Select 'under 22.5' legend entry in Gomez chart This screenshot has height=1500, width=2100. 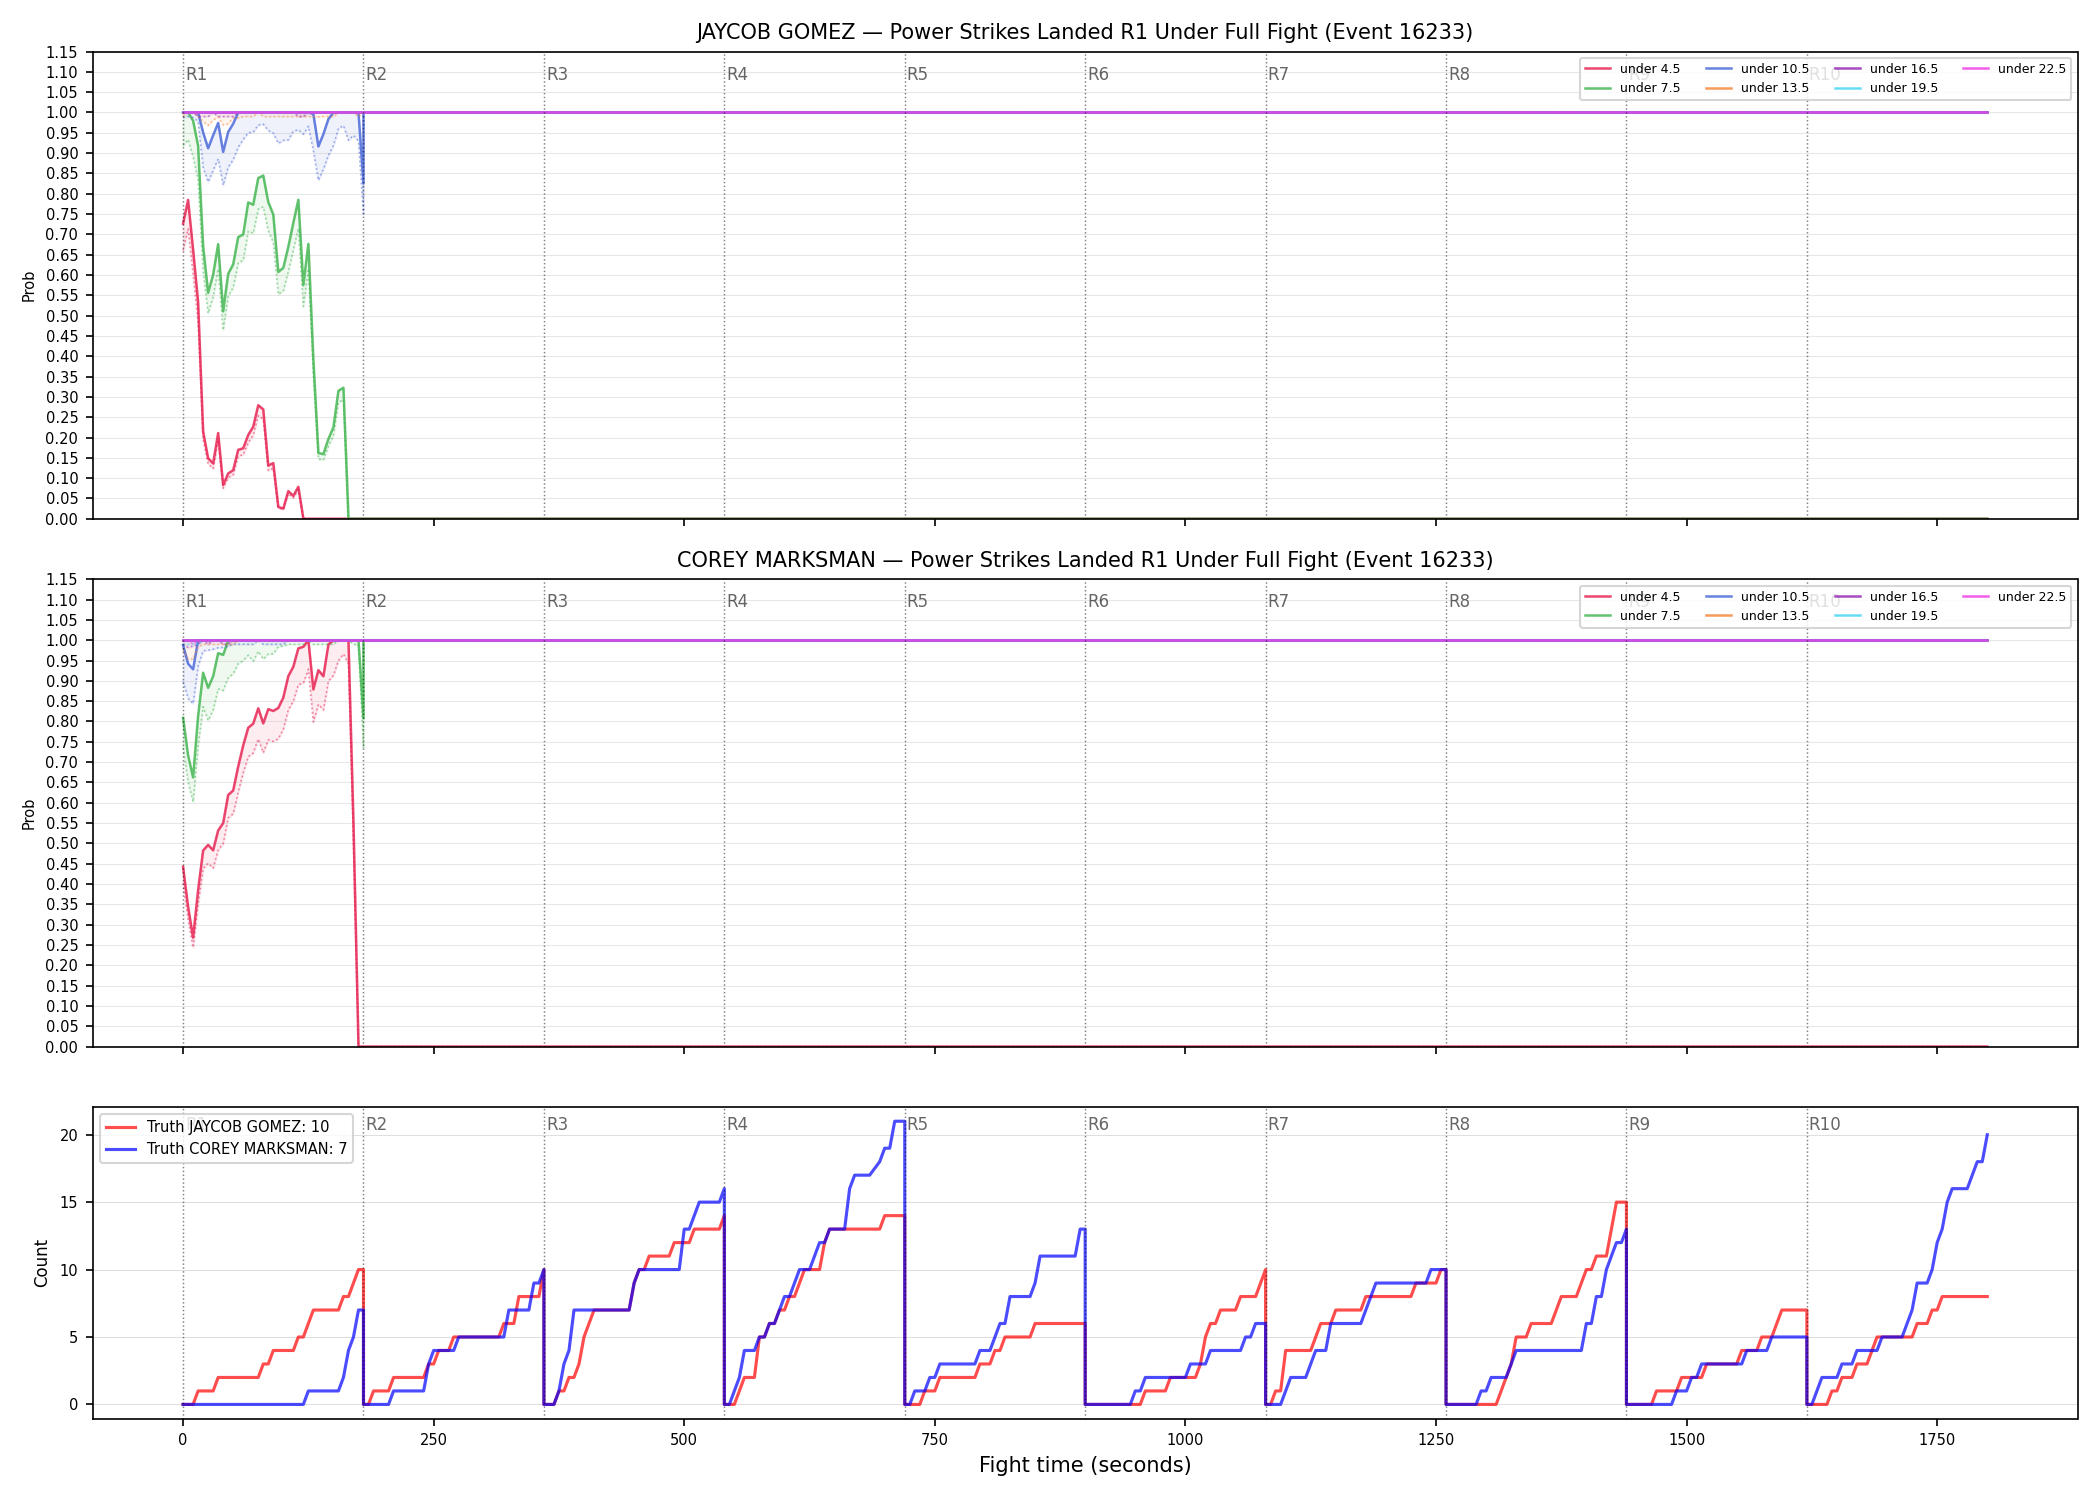pos(2014,69)
